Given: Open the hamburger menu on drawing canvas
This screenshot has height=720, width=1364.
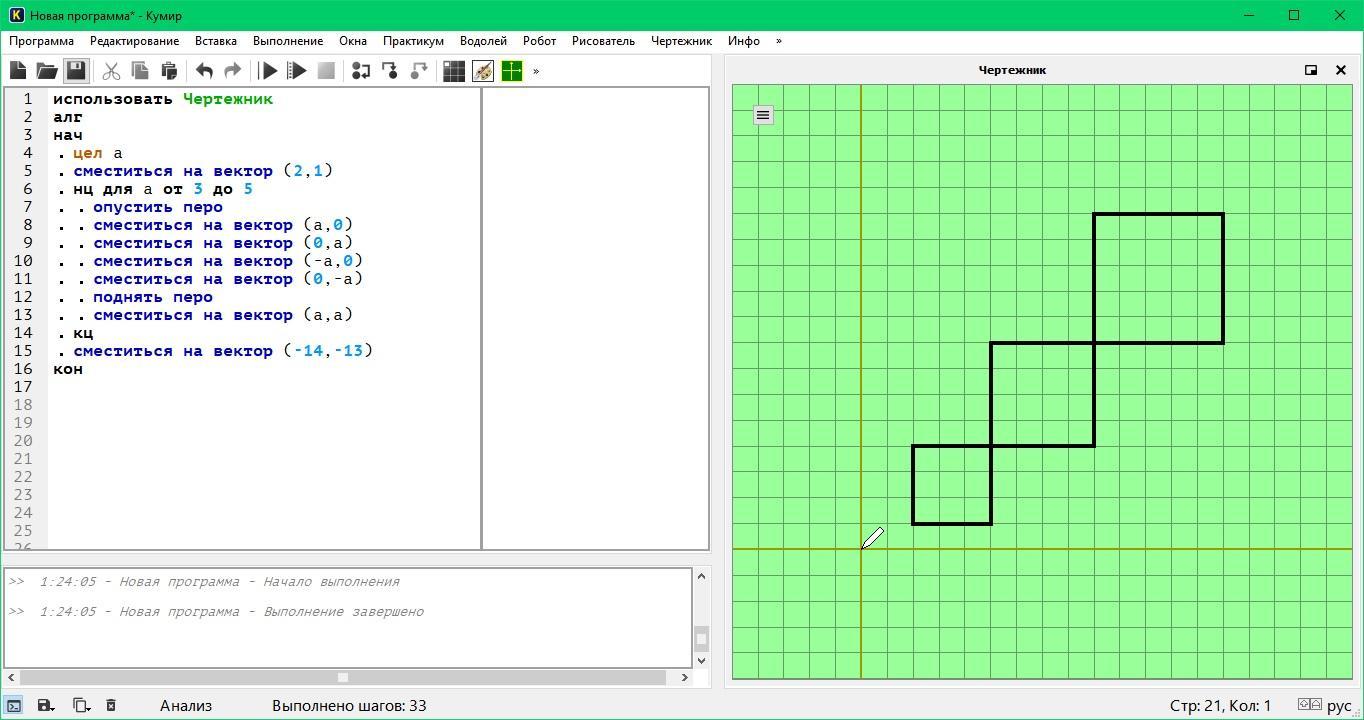Looking at the screenshot, I should pos(763,115).
